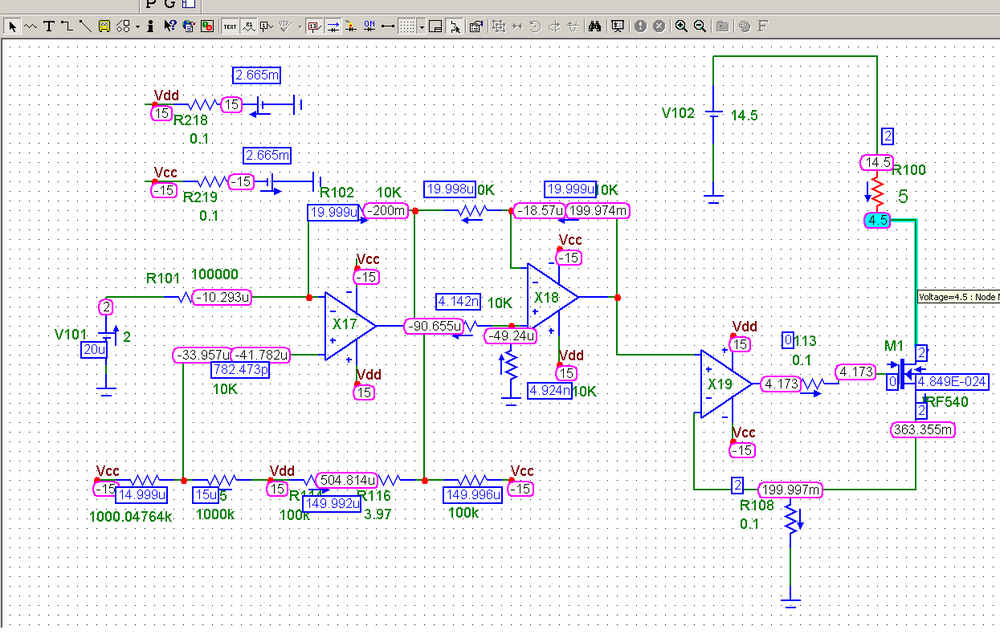
Task: Click the help pointer question icon
Action: (x=170, y=26)
